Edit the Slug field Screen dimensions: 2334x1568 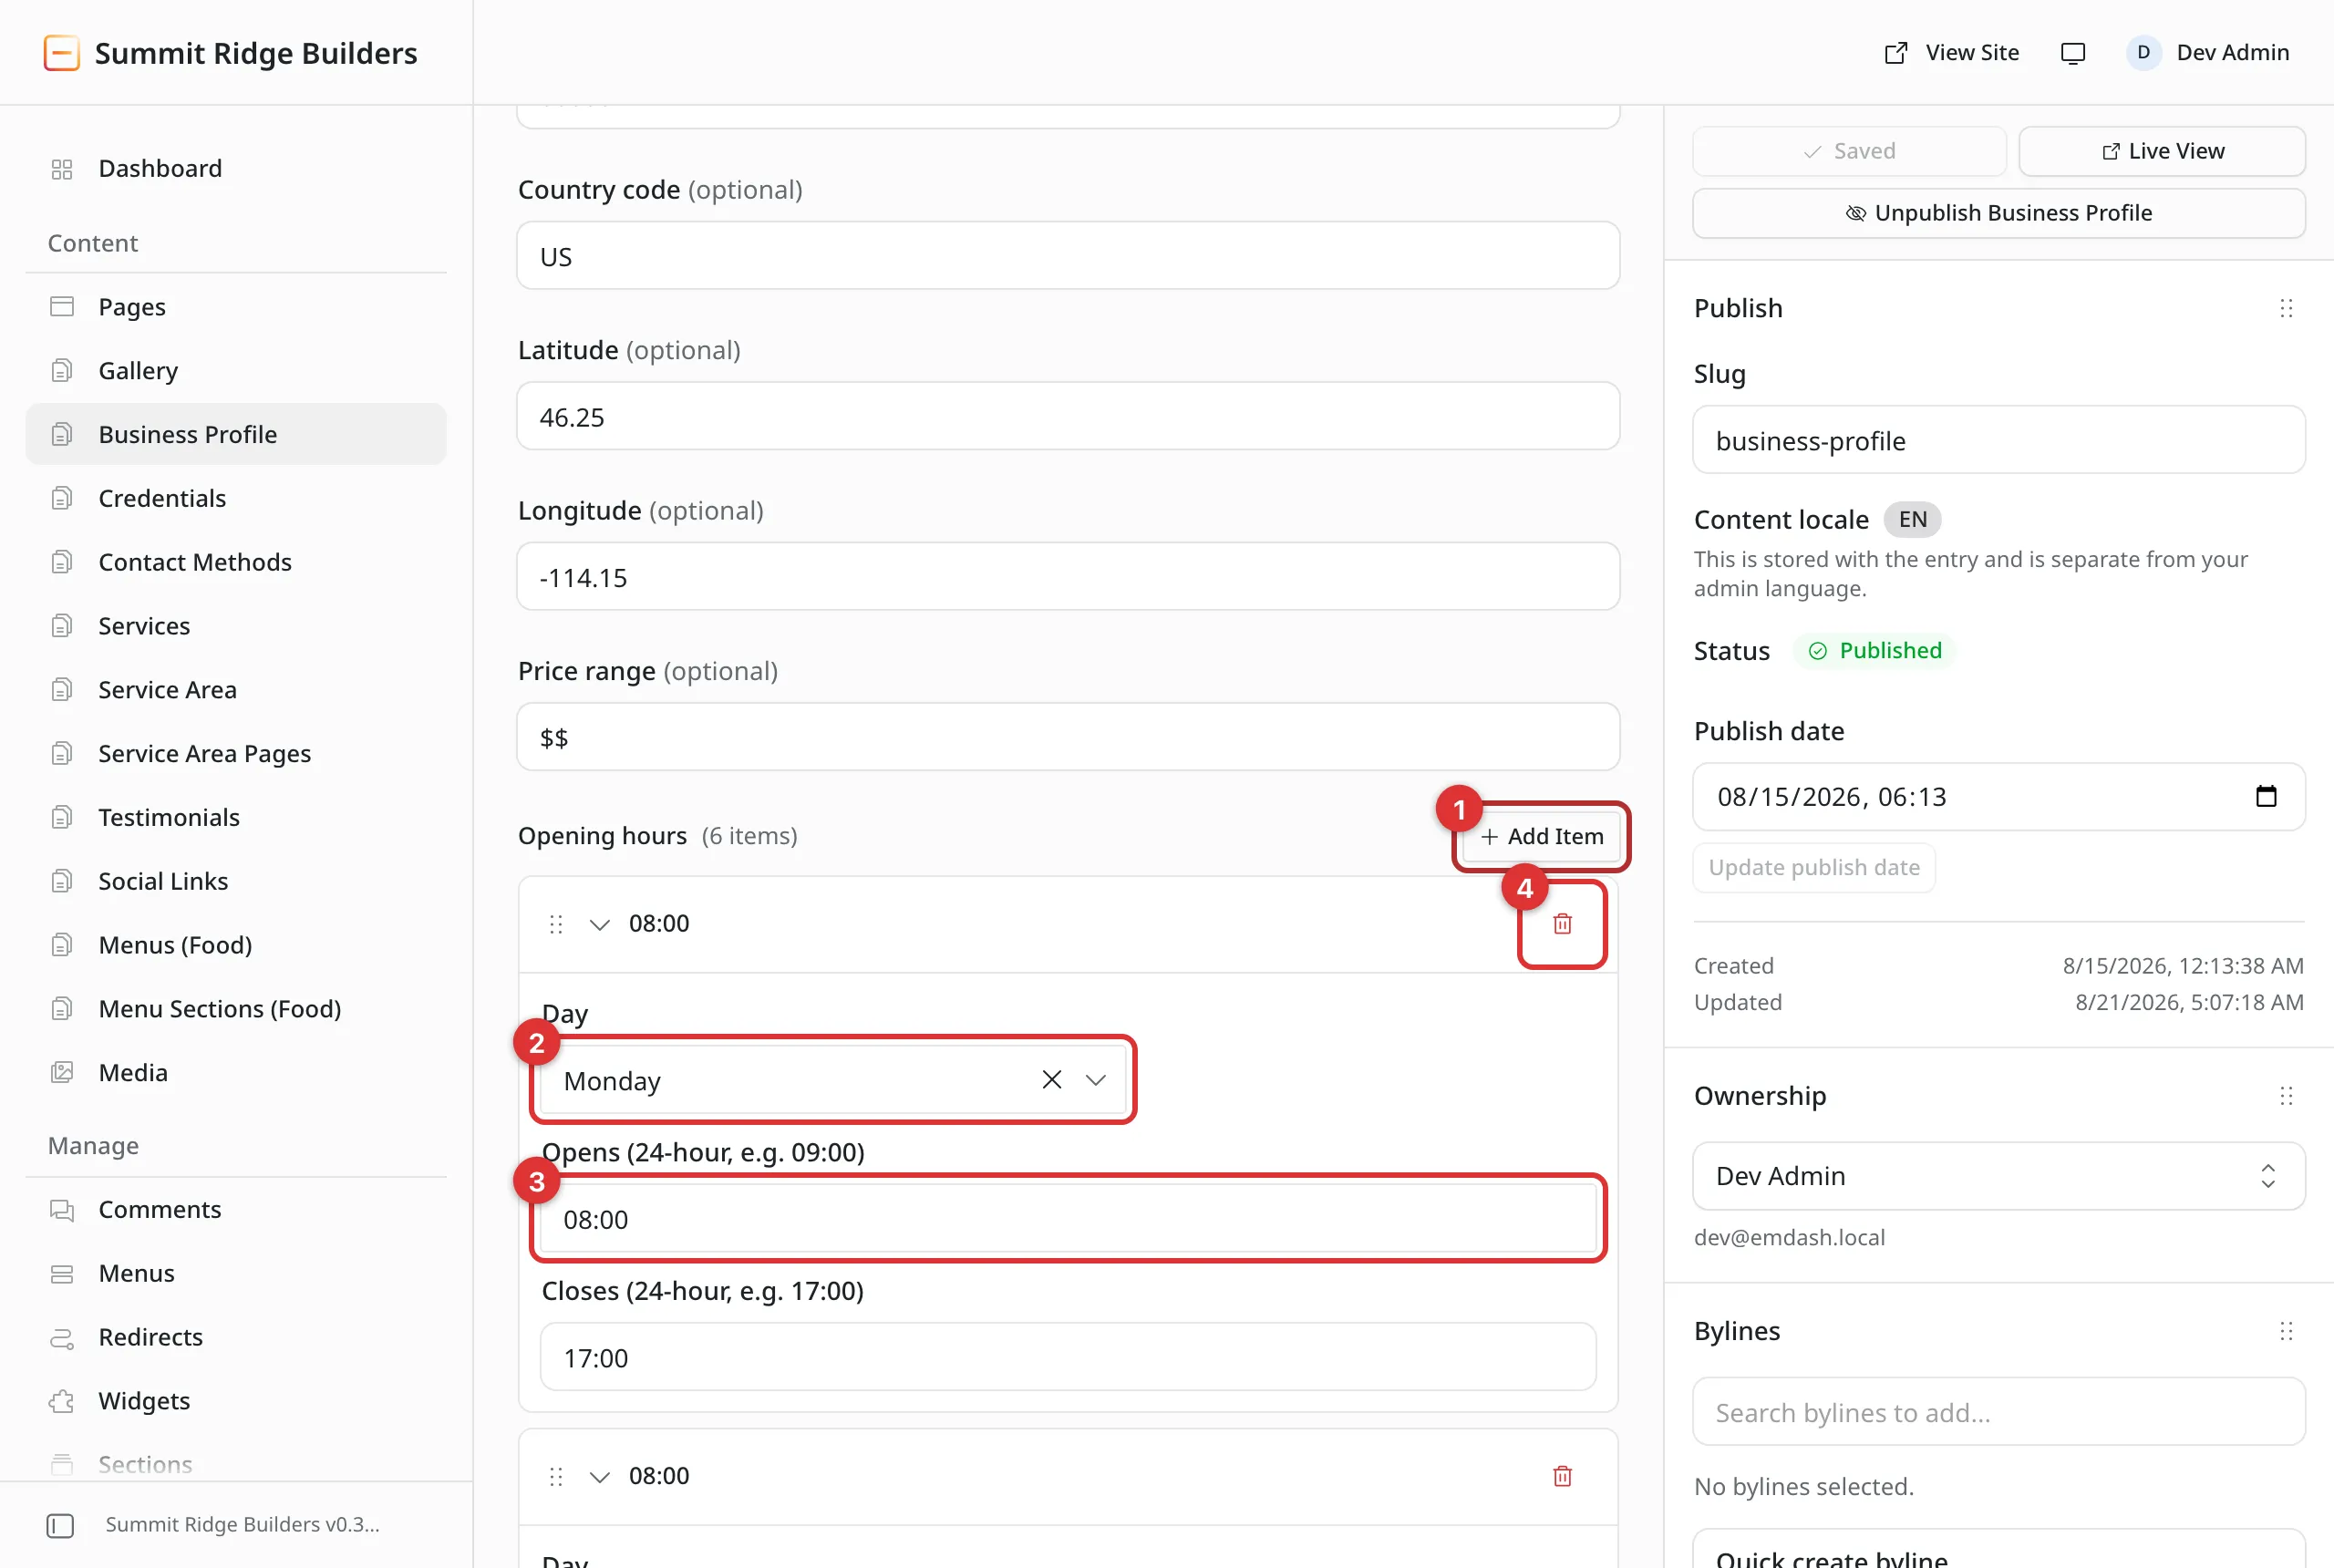tap(1999, 440)
